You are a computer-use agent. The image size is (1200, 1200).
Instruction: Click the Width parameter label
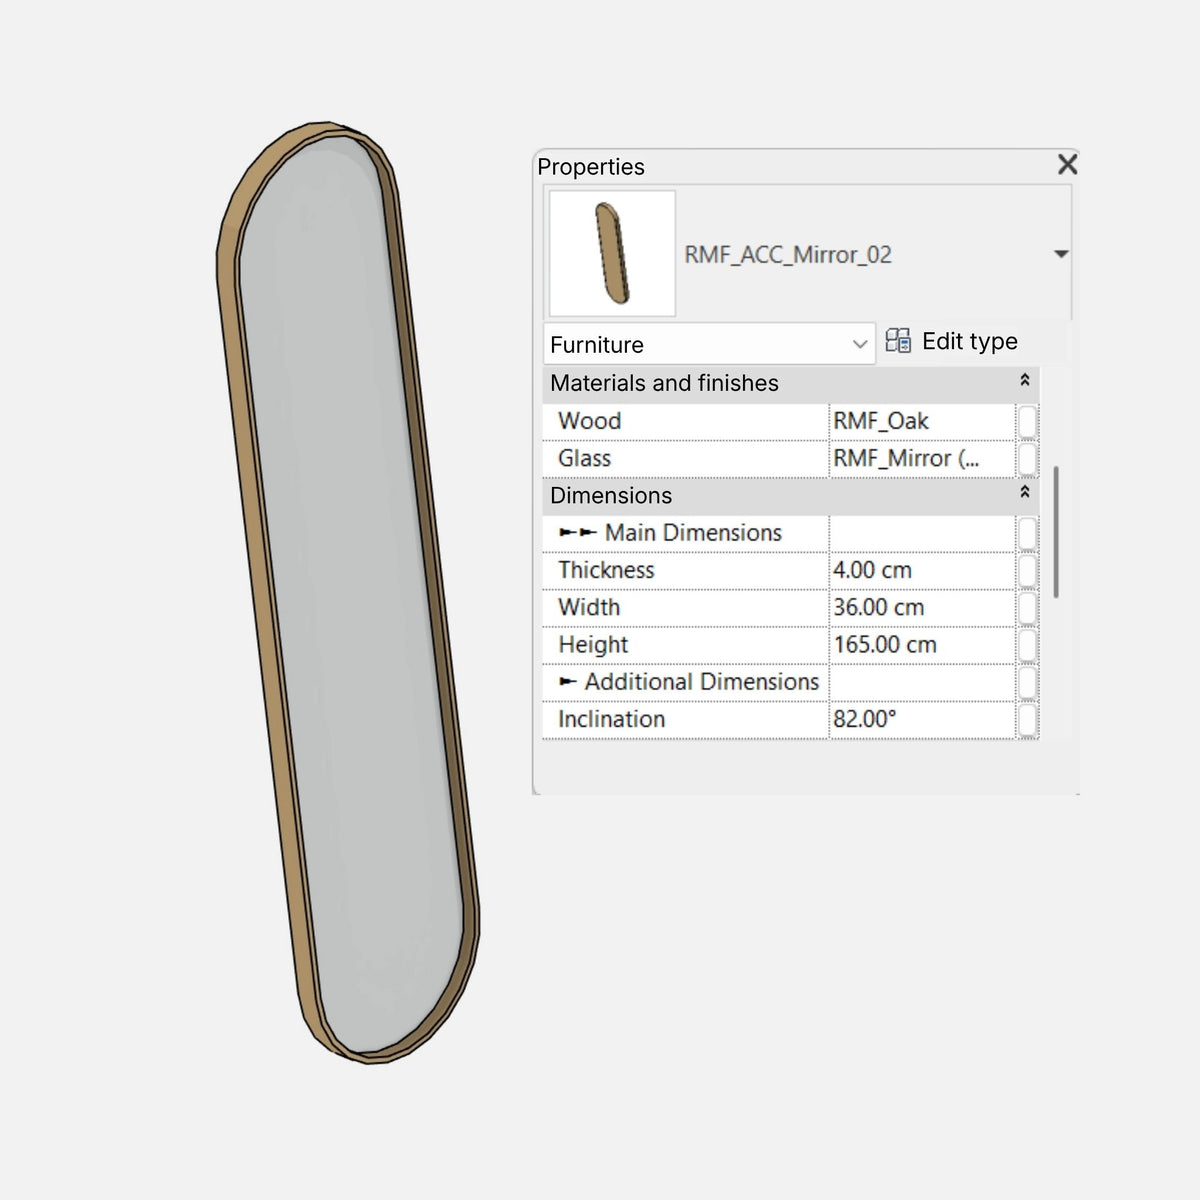click(x=589, y=608)
